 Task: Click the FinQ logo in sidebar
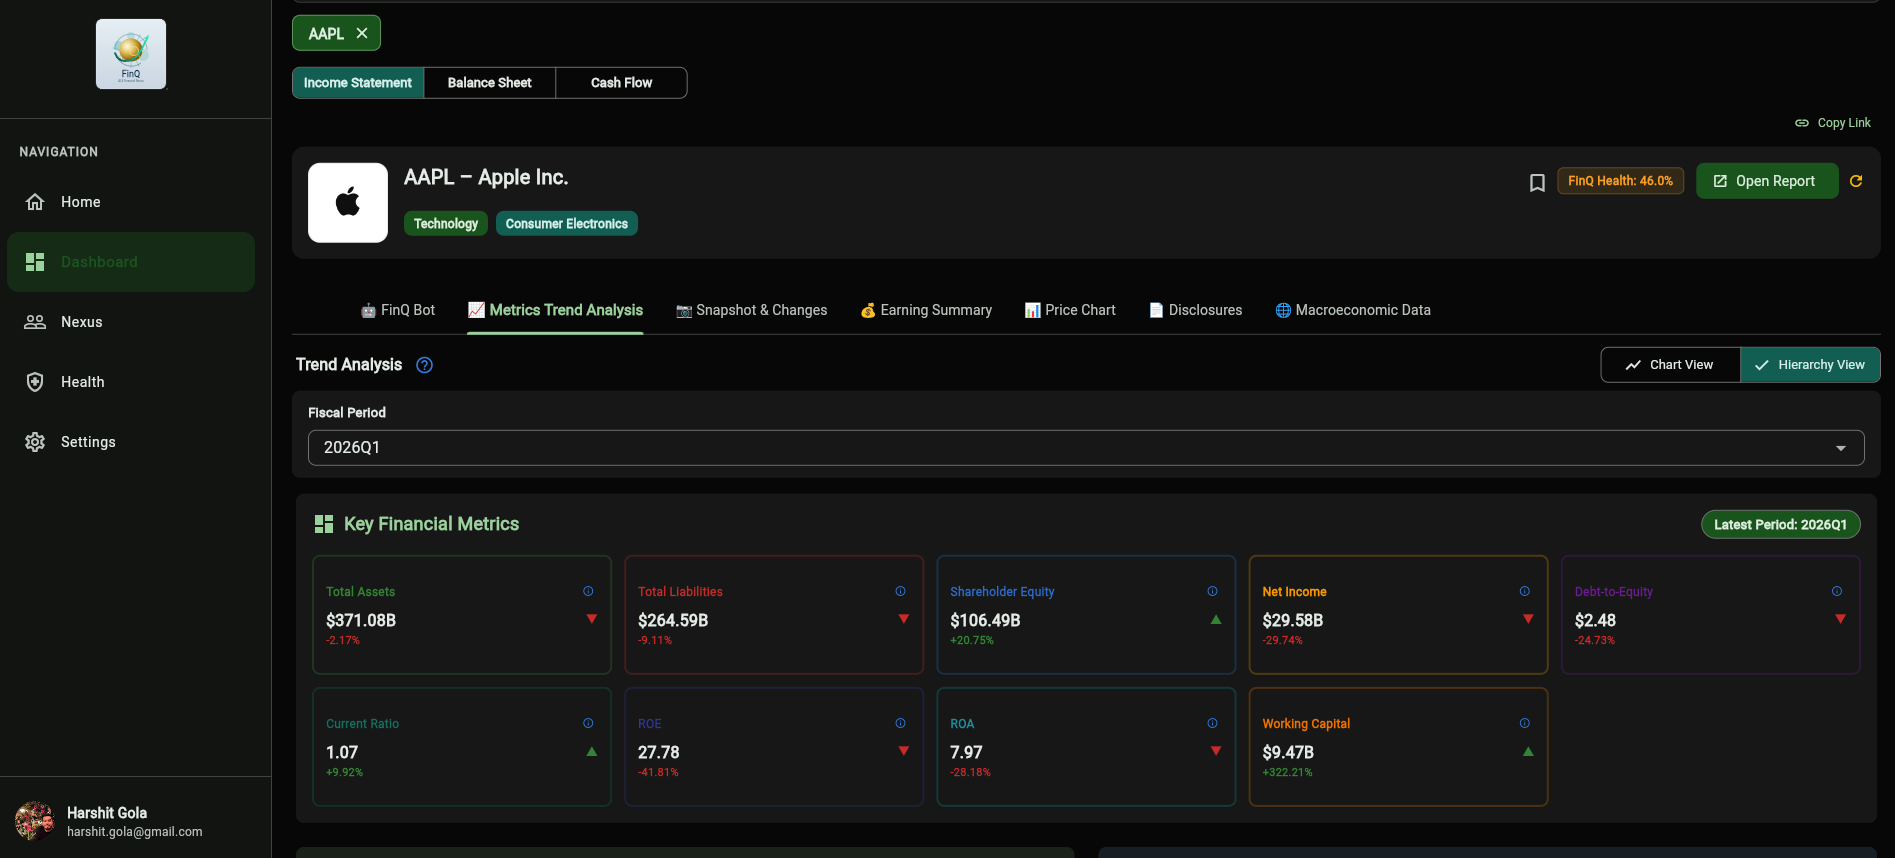[x=131, y=54]
